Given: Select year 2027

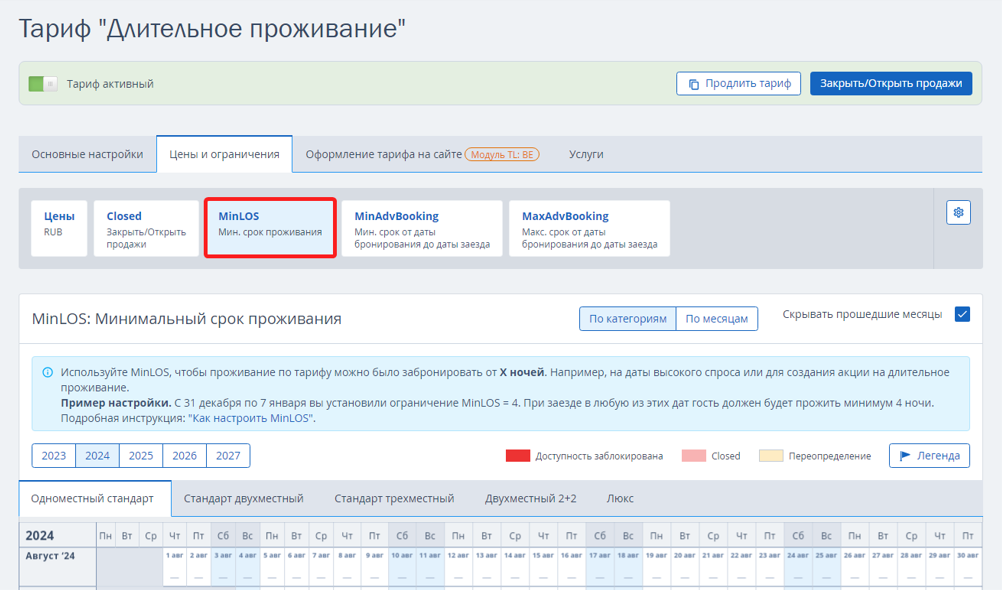Looking at the screenshot, I should tap(228, 456).
